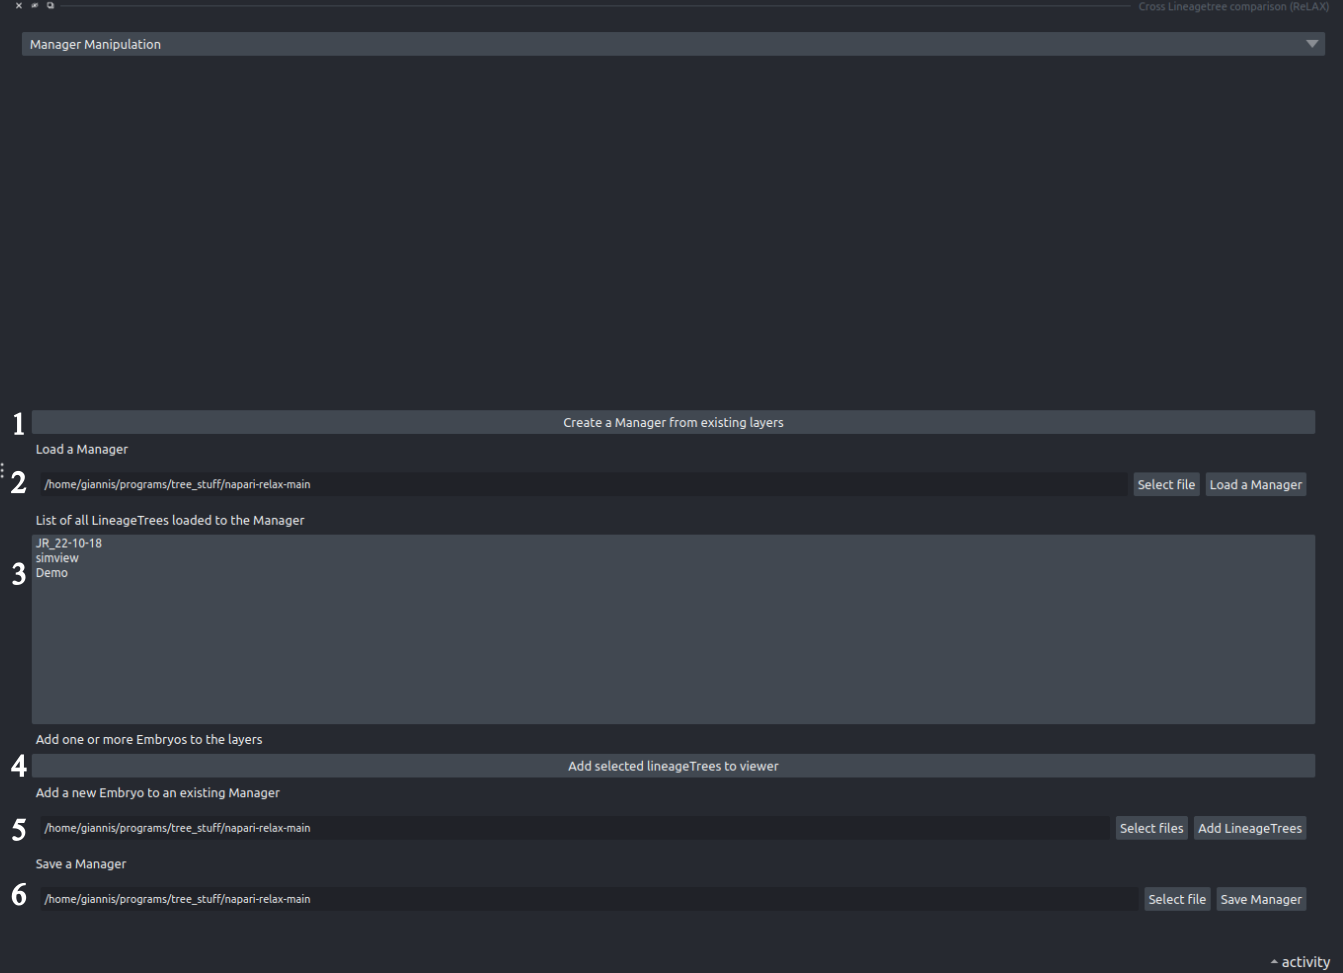Screen dimensions: 1343x973
Task: Click the Save Manager button
Action: click(x=1260, y=899)
